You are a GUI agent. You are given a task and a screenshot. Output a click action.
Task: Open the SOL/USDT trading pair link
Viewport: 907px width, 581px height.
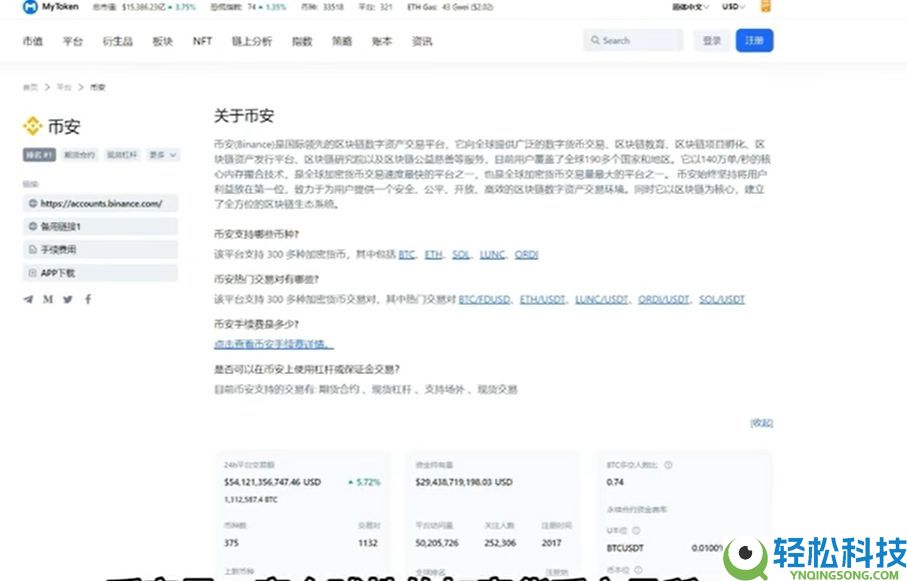pyautogui.click(x=722, y=300)
